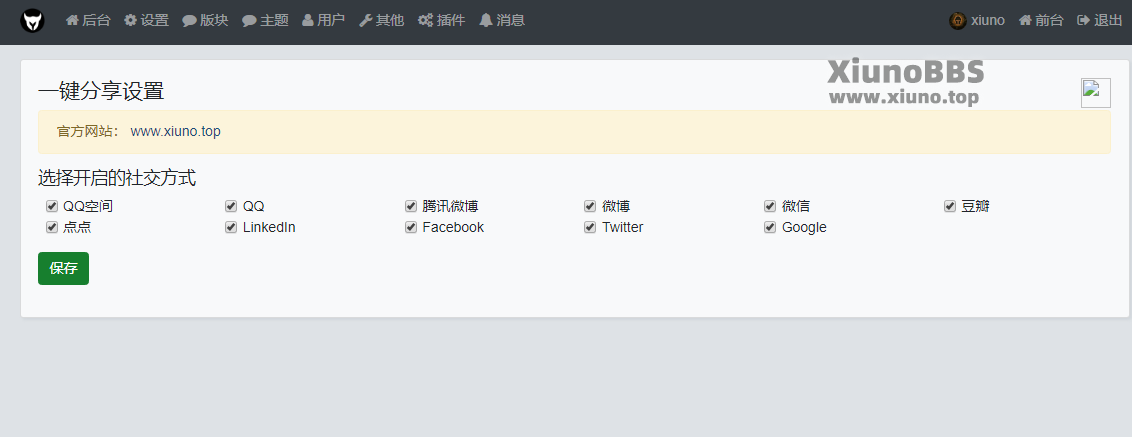Click the broken image icon at top right
The width and height of the screenshot is (1132, 437).
1095,93
